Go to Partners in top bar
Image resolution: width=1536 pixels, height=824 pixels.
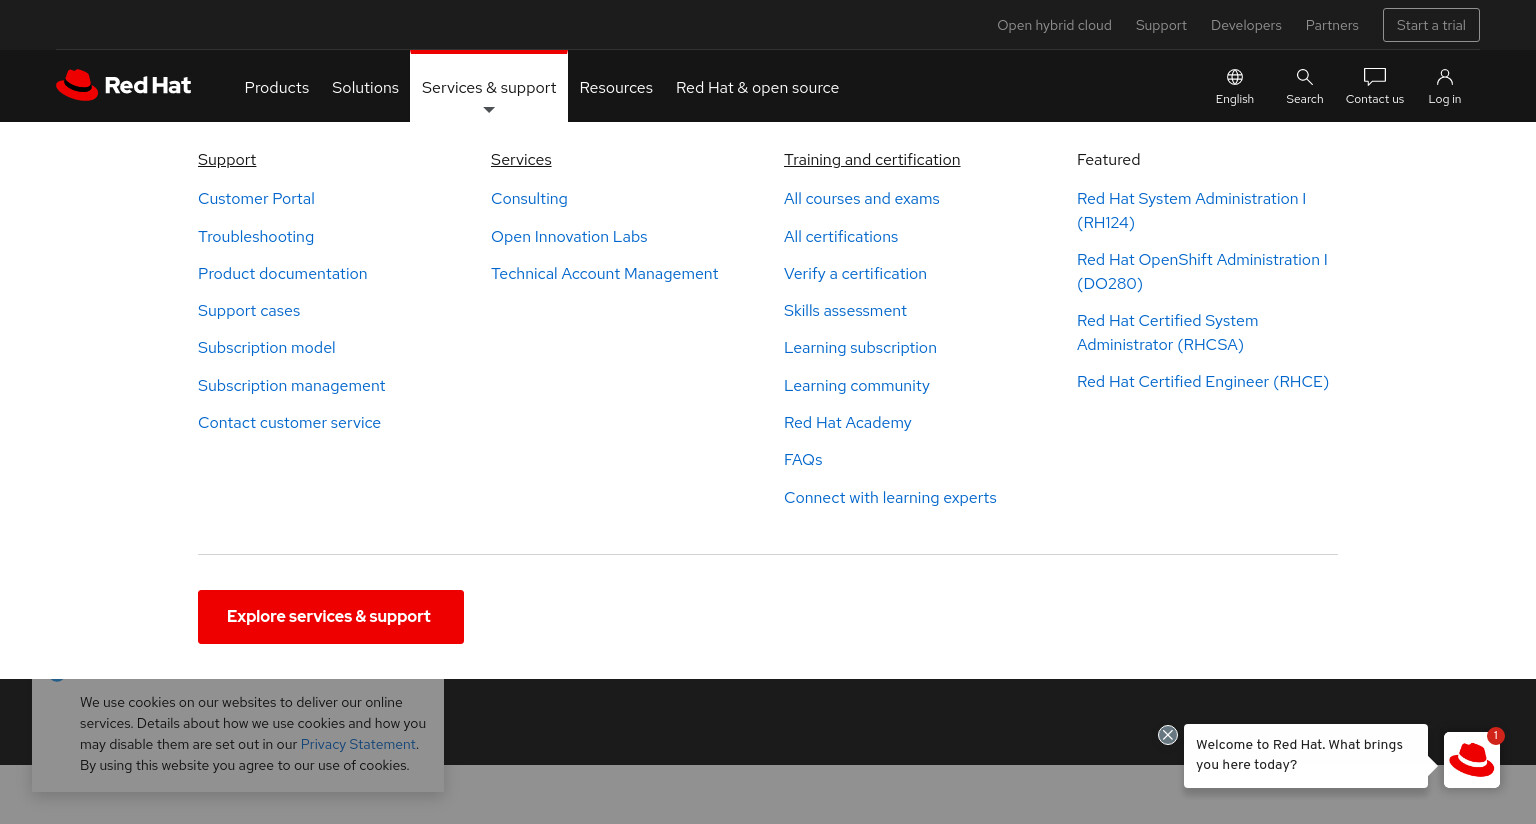click(1332, 25)
